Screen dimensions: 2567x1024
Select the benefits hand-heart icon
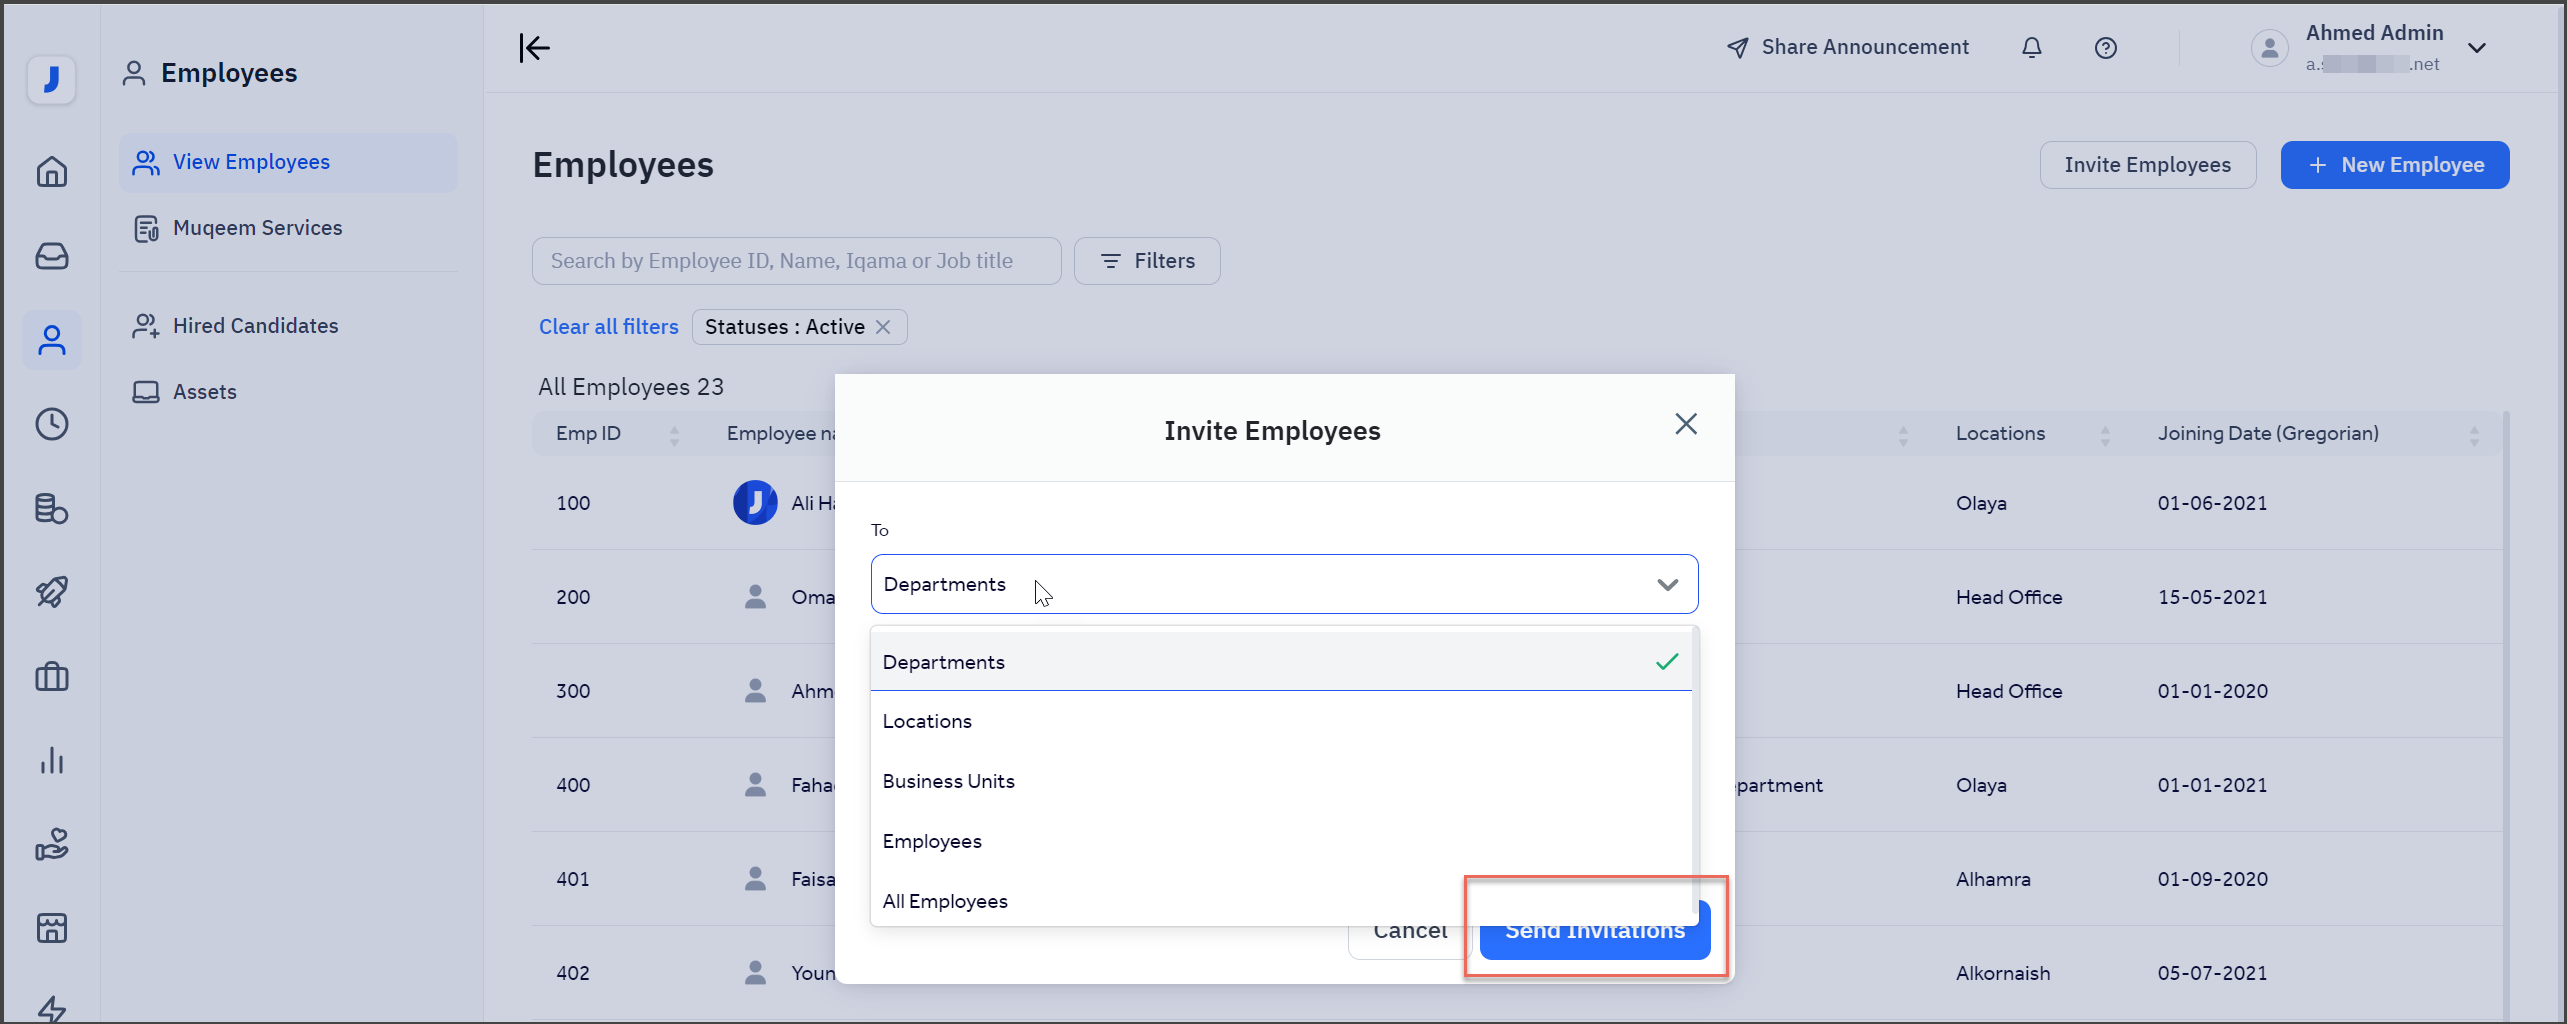click(52, 845)
